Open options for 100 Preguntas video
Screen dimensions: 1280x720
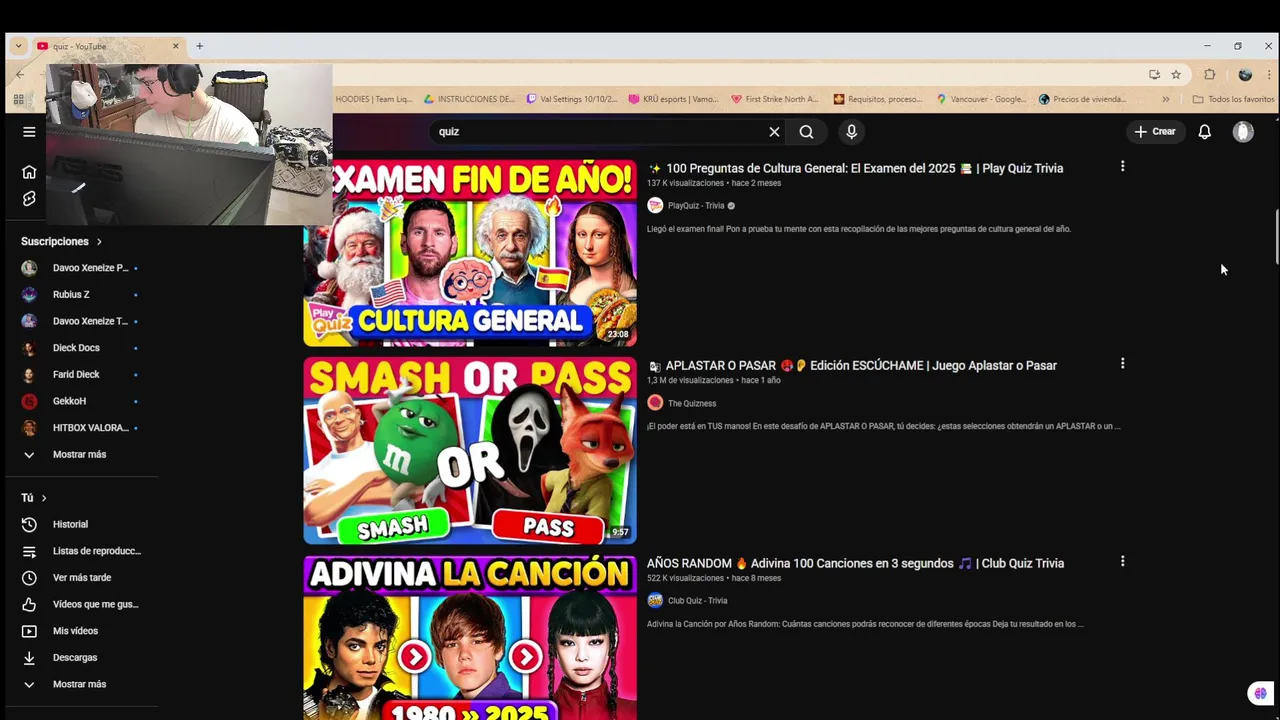click(x=1122, y=167)
